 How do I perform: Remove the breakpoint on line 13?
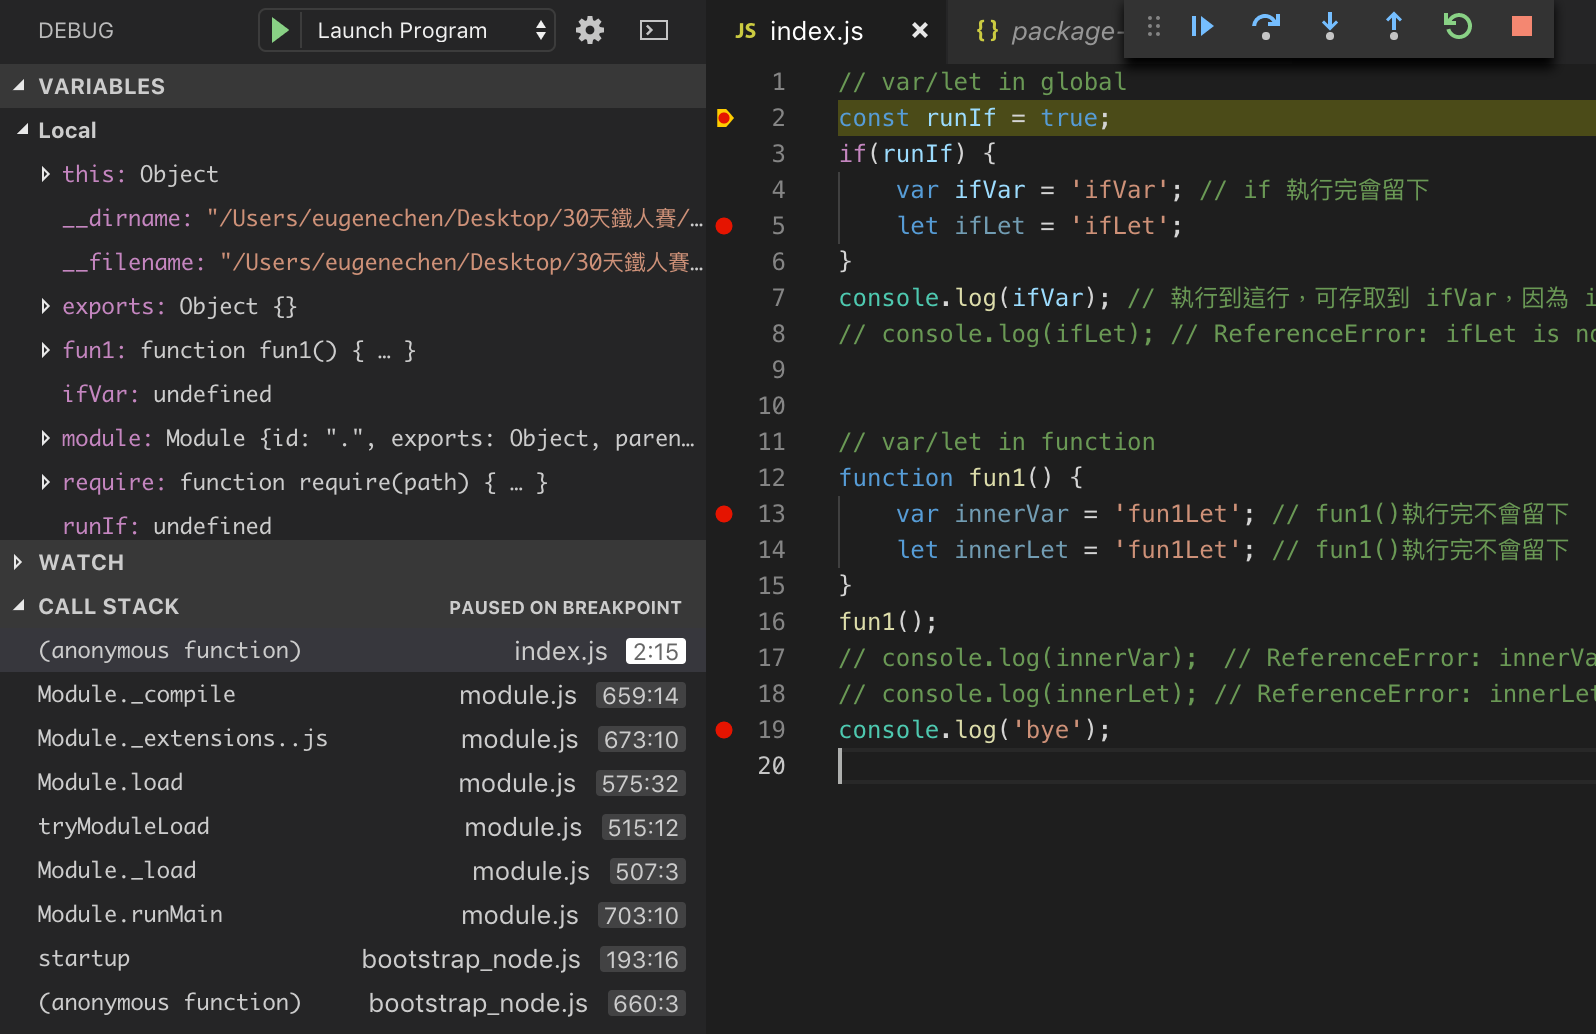pos(725,514)
